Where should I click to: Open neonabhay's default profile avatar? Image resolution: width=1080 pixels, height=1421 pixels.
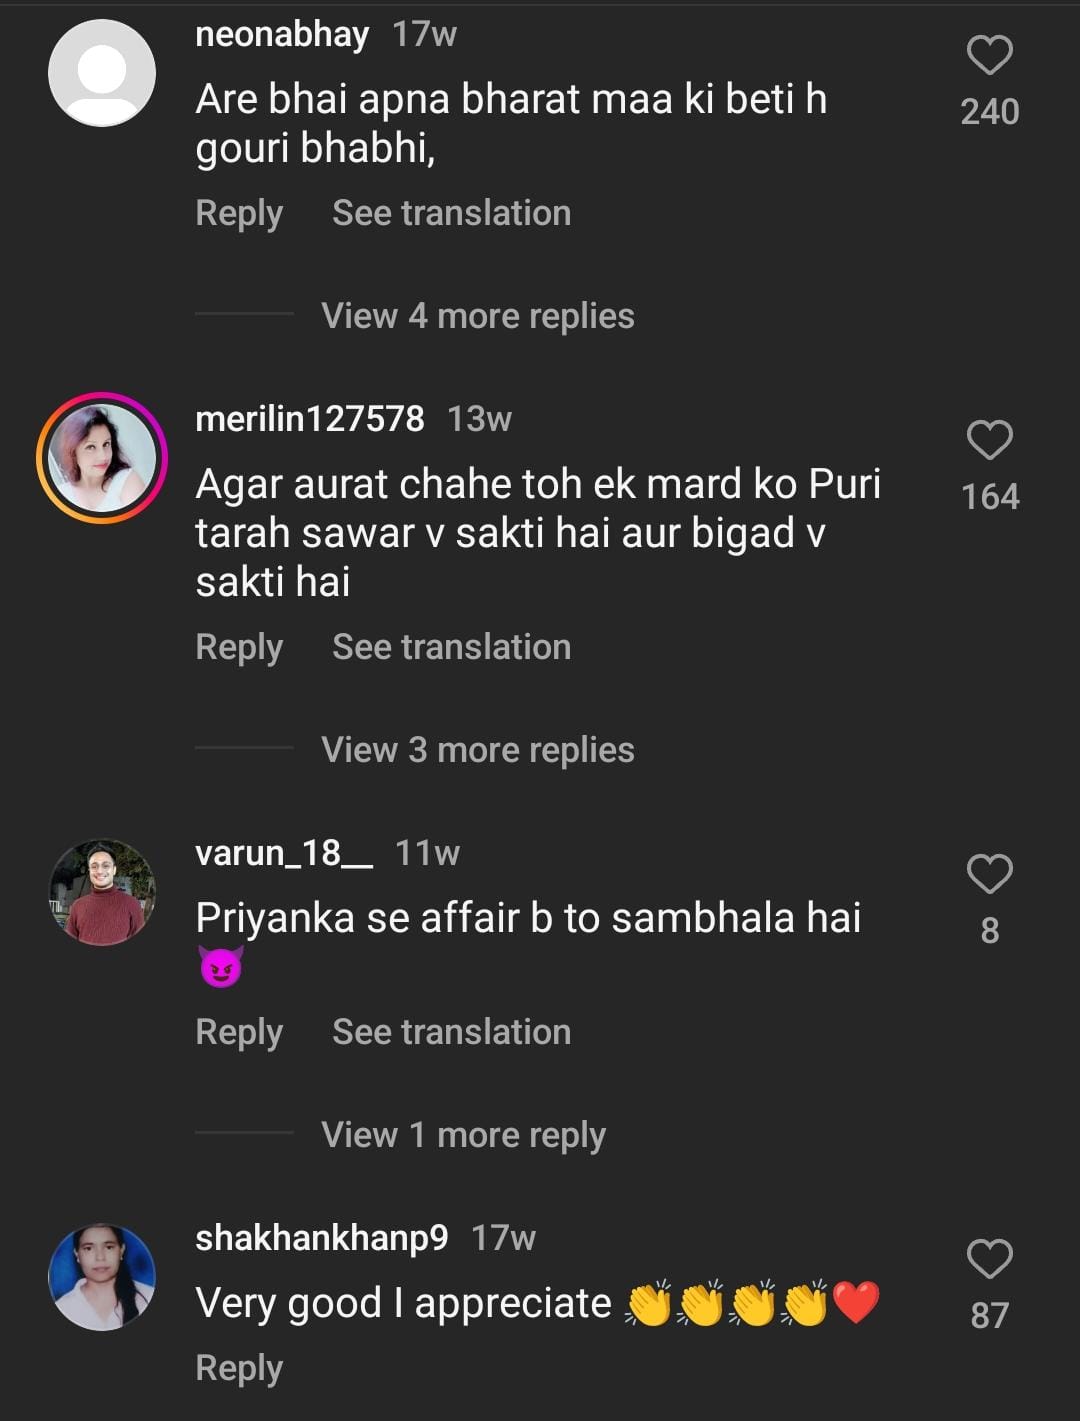click(102, 73)
